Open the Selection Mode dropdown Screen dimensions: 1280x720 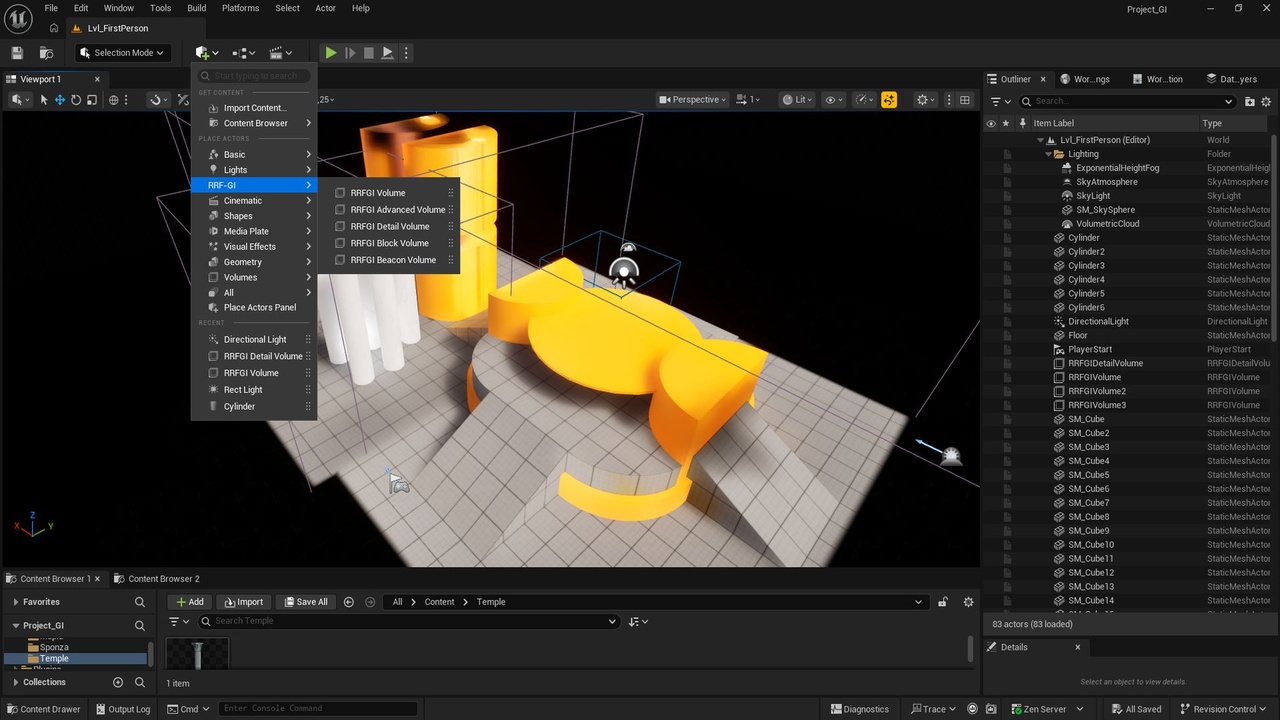click(122, 53)
